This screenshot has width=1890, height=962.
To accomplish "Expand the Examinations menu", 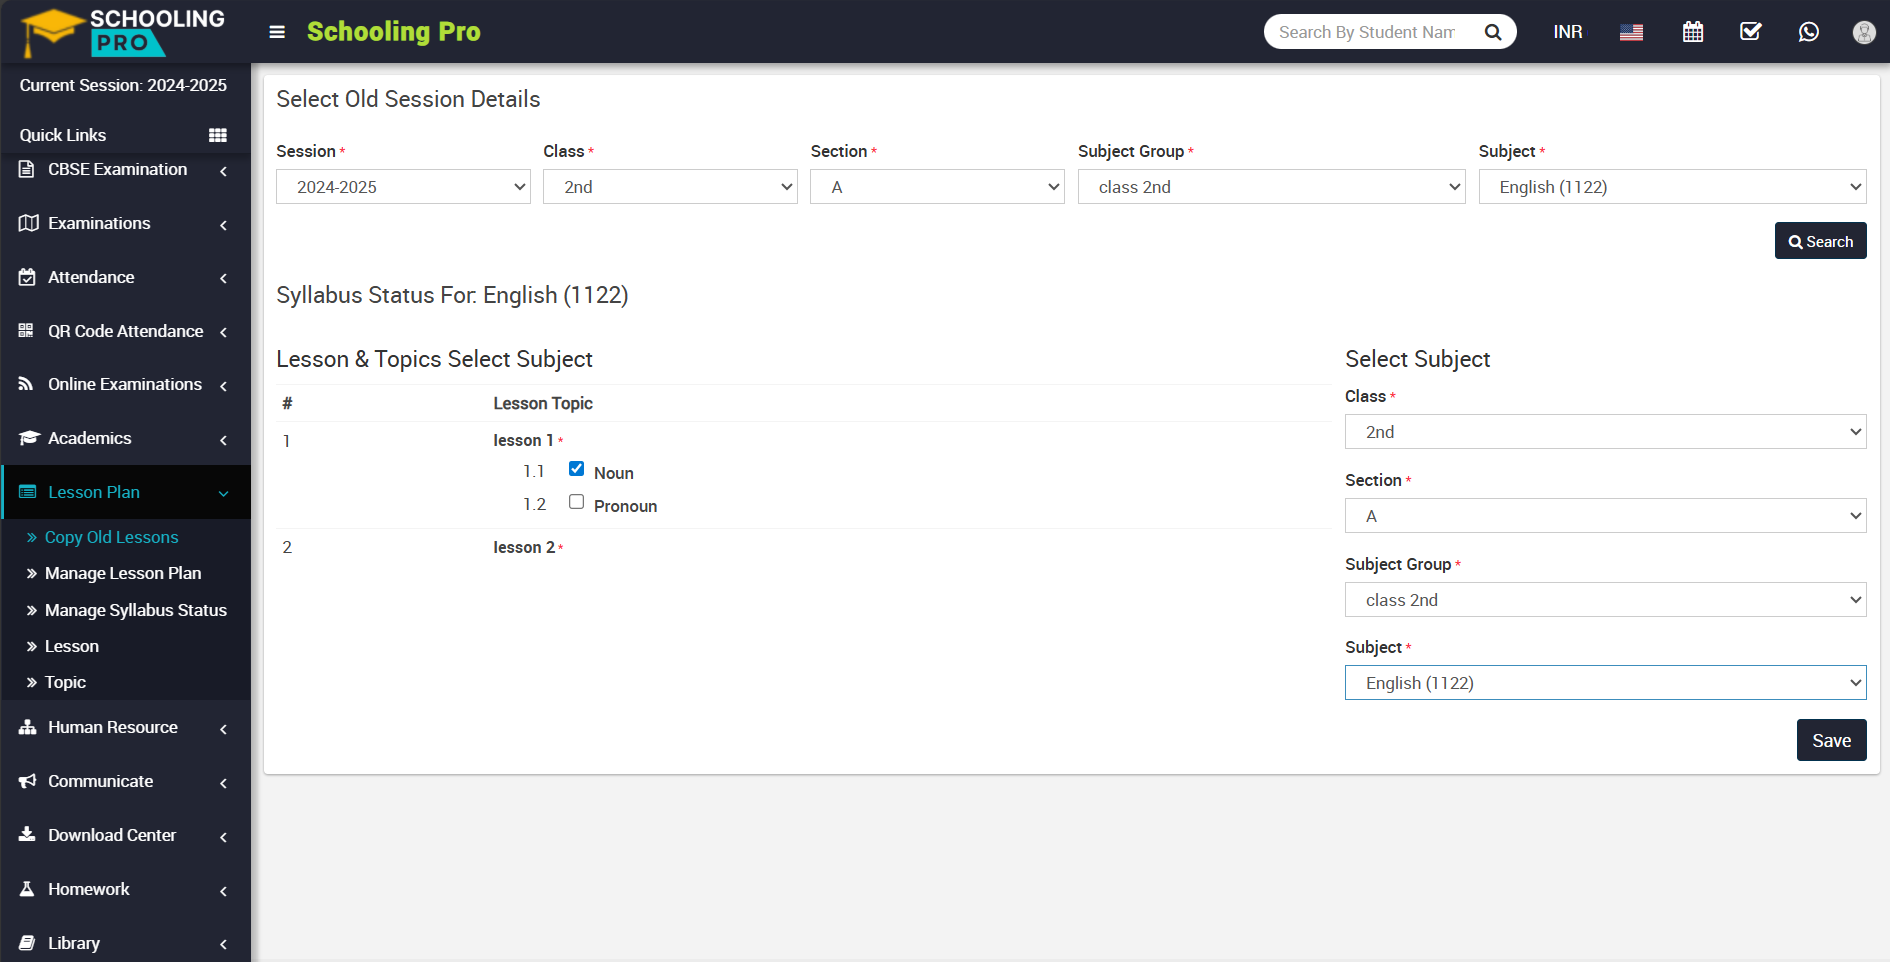I will click(223, 225).
